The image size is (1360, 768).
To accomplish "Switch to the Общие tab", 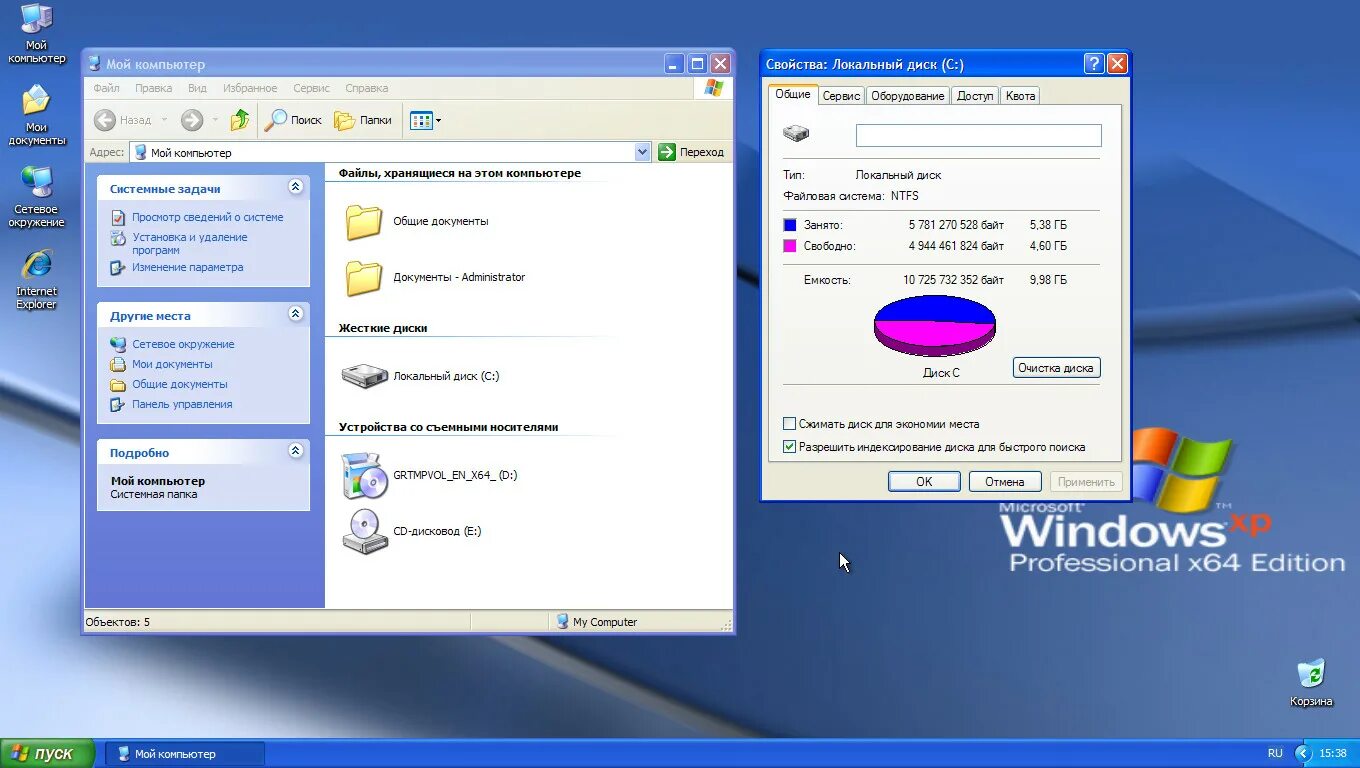I will [793, 94].
